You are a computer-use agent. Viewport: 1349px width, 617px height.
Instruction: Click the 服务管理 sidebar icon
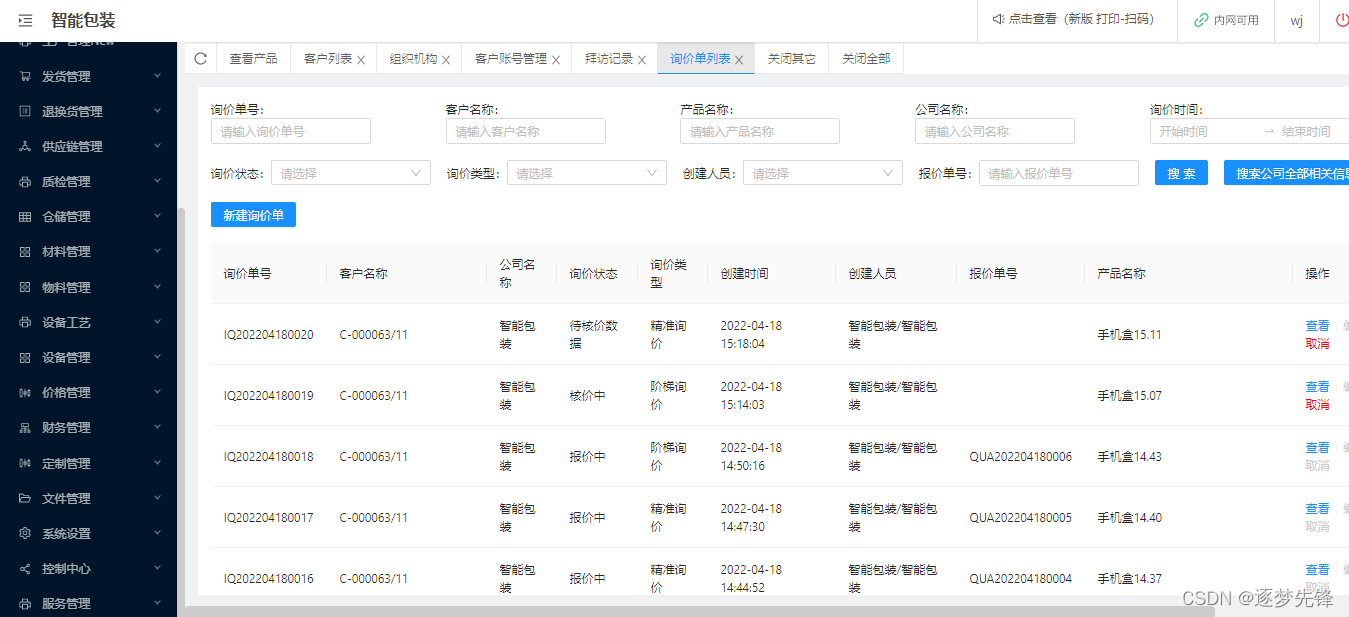tap(25, 604)
